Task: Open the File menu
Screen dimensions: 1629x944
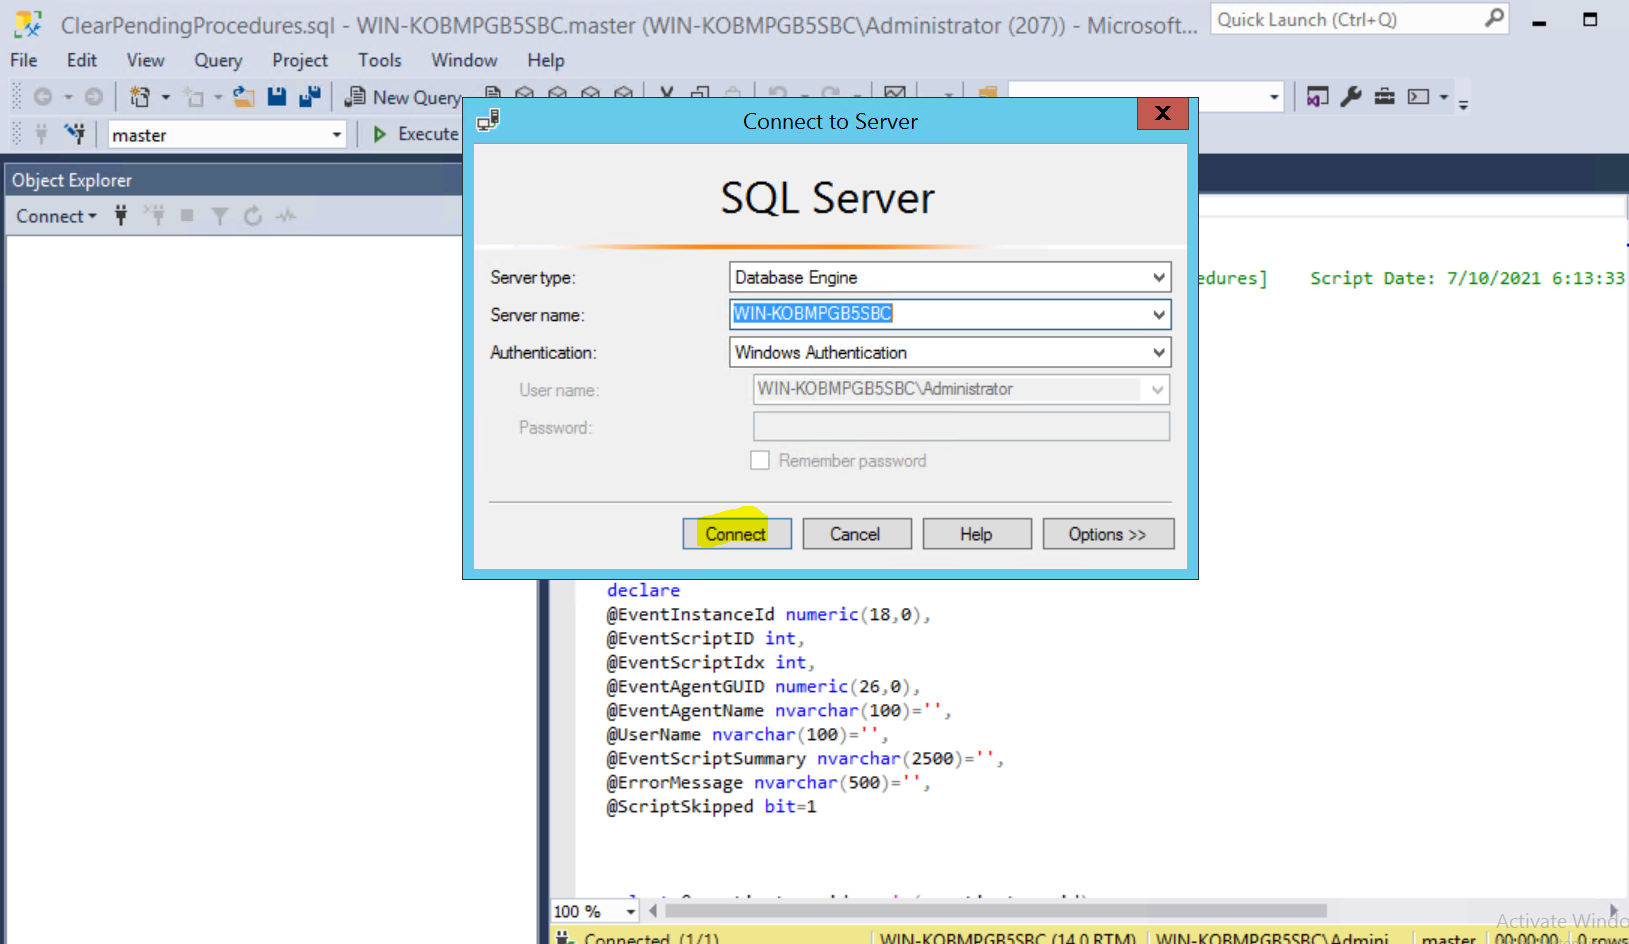Action: (24, 60)
